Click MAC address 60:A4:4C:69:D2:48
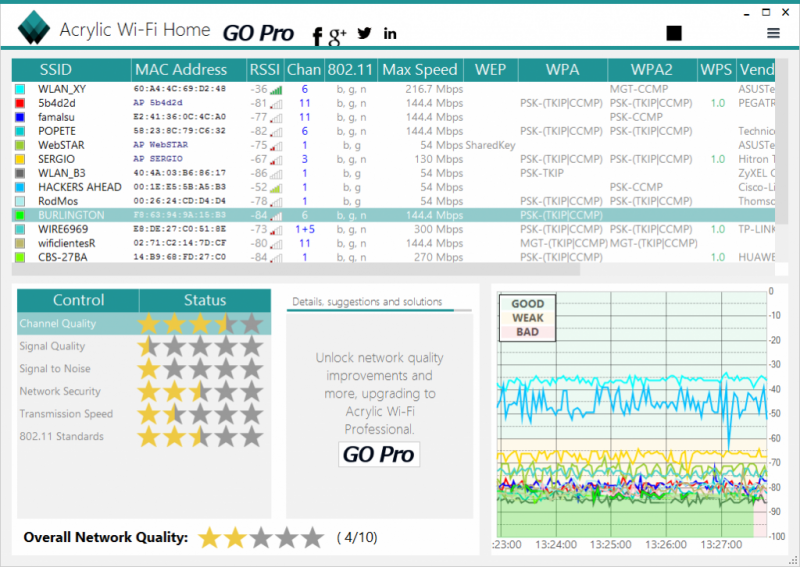The image size is (800, 567). [x=180, y=89]
